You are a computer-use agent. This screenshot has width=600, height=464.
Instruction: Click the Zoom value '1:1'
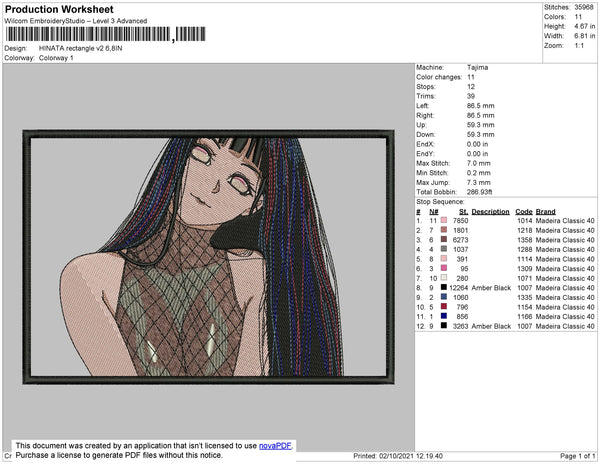pyautogui.click(x=579, y=46)
